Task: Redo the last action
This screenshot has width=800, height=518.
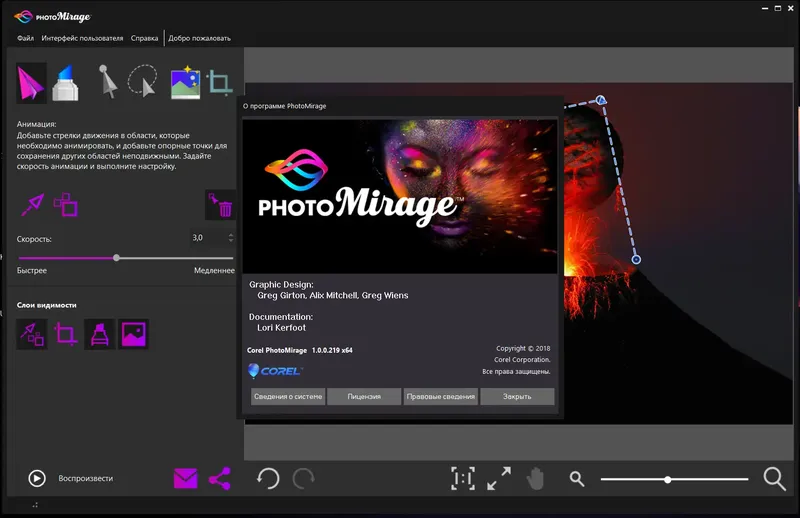Action: [x=304, y=479]
